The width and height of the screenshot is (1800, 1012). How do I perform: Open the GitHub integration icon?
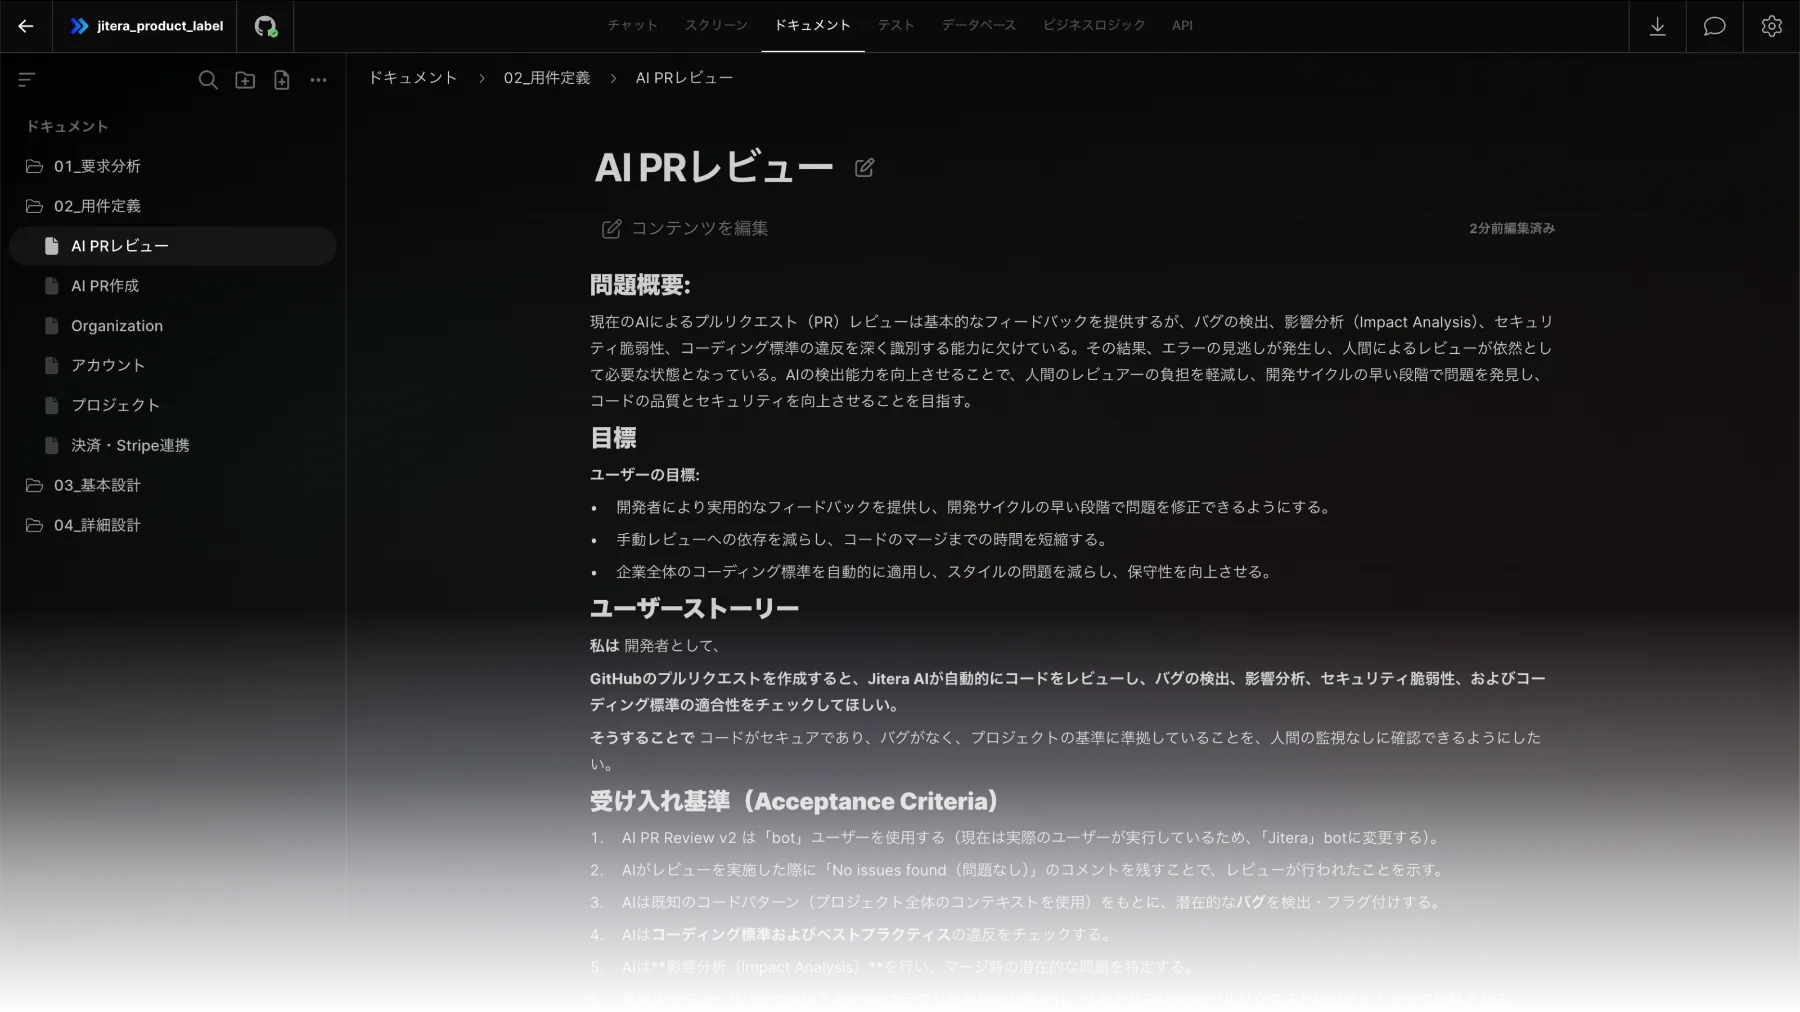click(266, 26)
